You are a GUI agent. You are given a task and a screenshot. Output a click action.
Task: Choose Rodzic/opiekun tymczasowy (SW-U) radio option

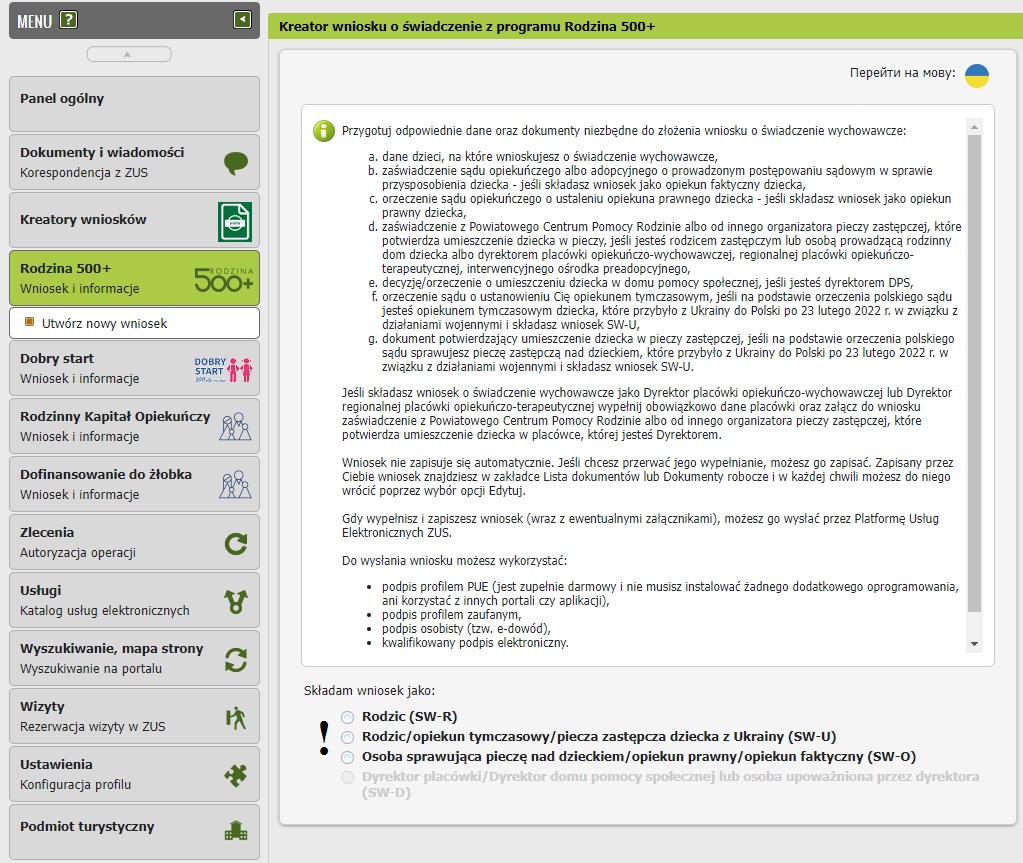[x=347, y=737]
